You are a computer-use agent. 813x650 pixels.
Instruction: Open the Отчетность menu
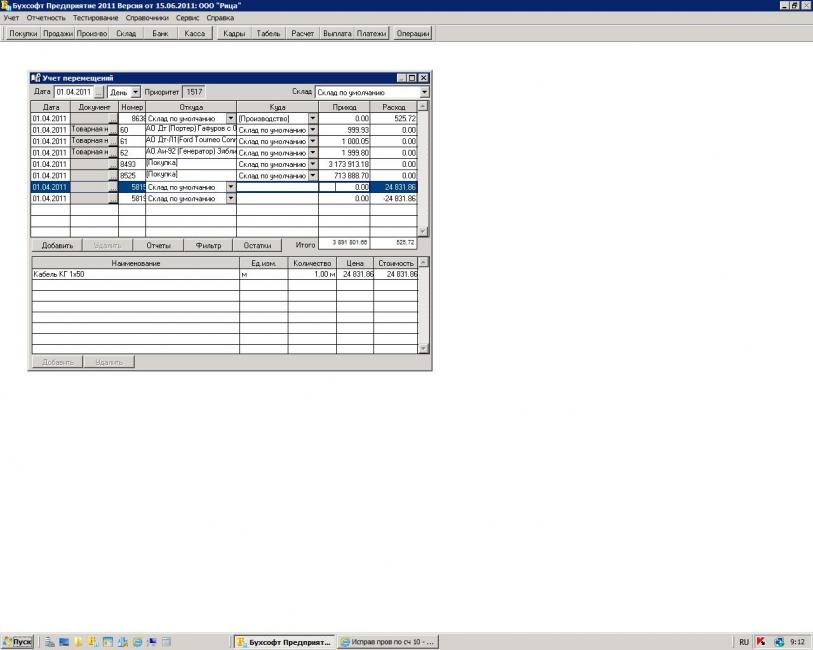(x=46, y=18)
